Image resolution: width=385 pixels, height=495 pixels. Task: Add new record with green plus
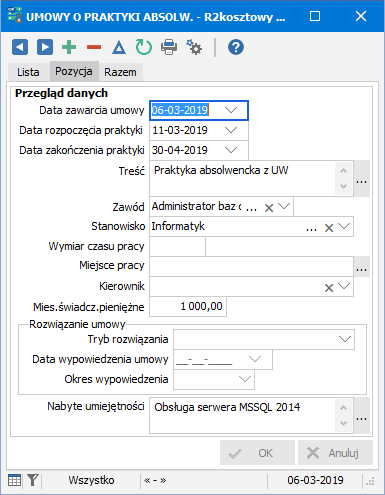[x=69, y=47]
